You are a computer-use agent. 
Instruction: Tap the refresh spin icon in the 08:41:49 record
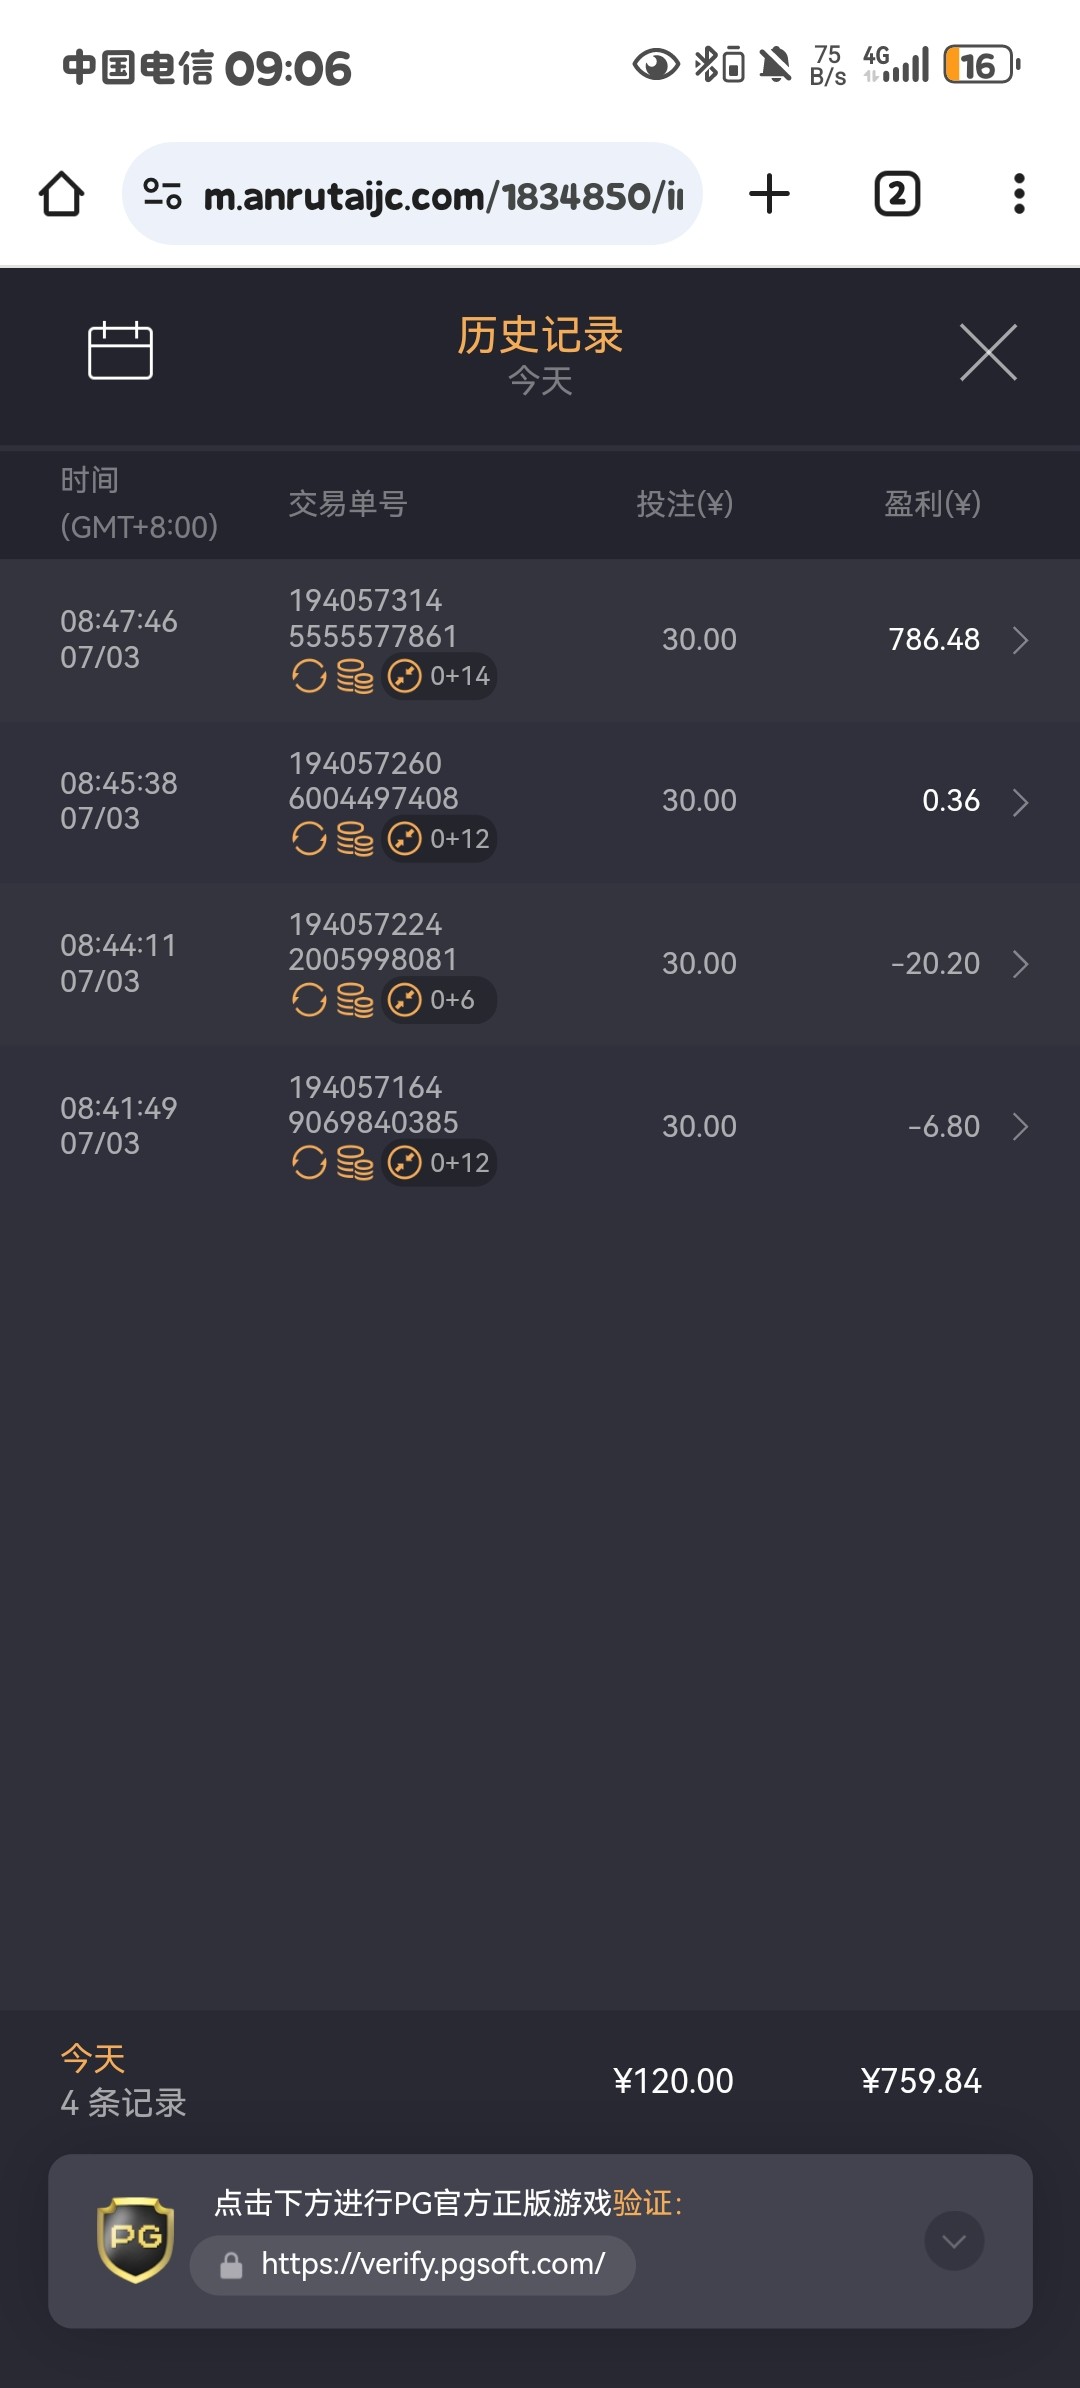(x=309, y=1163)
